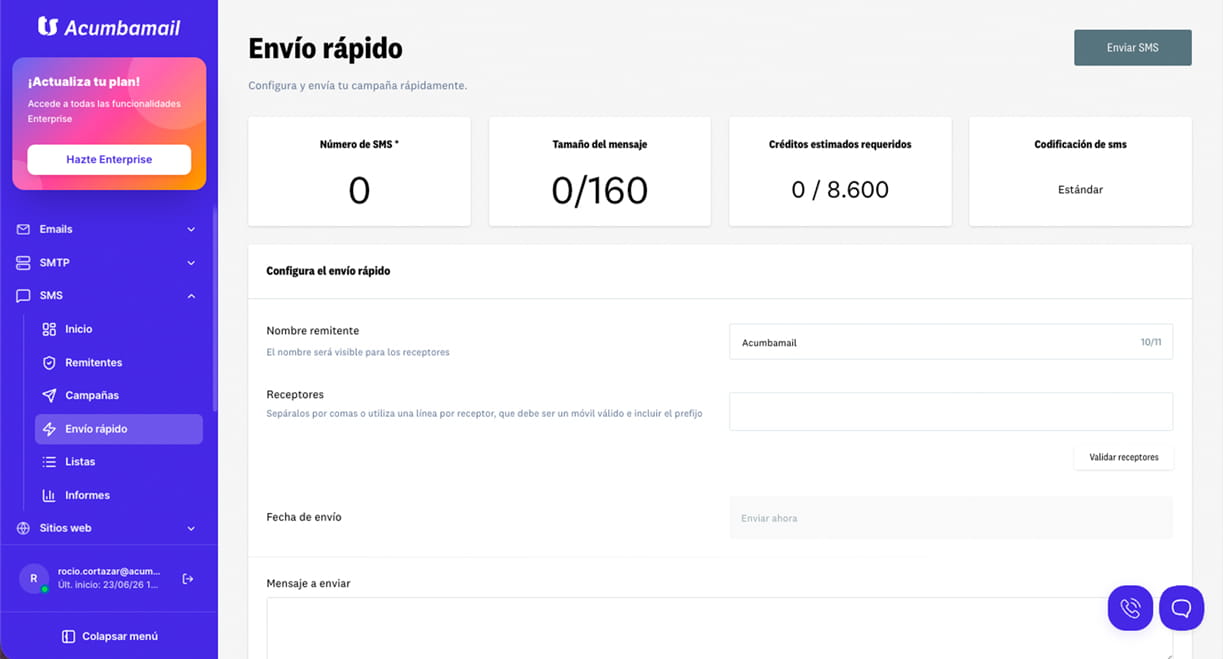Expand the Emails menu chevron
The width and height of the screenshot is (1223, 659).
(x=191, y=230)
